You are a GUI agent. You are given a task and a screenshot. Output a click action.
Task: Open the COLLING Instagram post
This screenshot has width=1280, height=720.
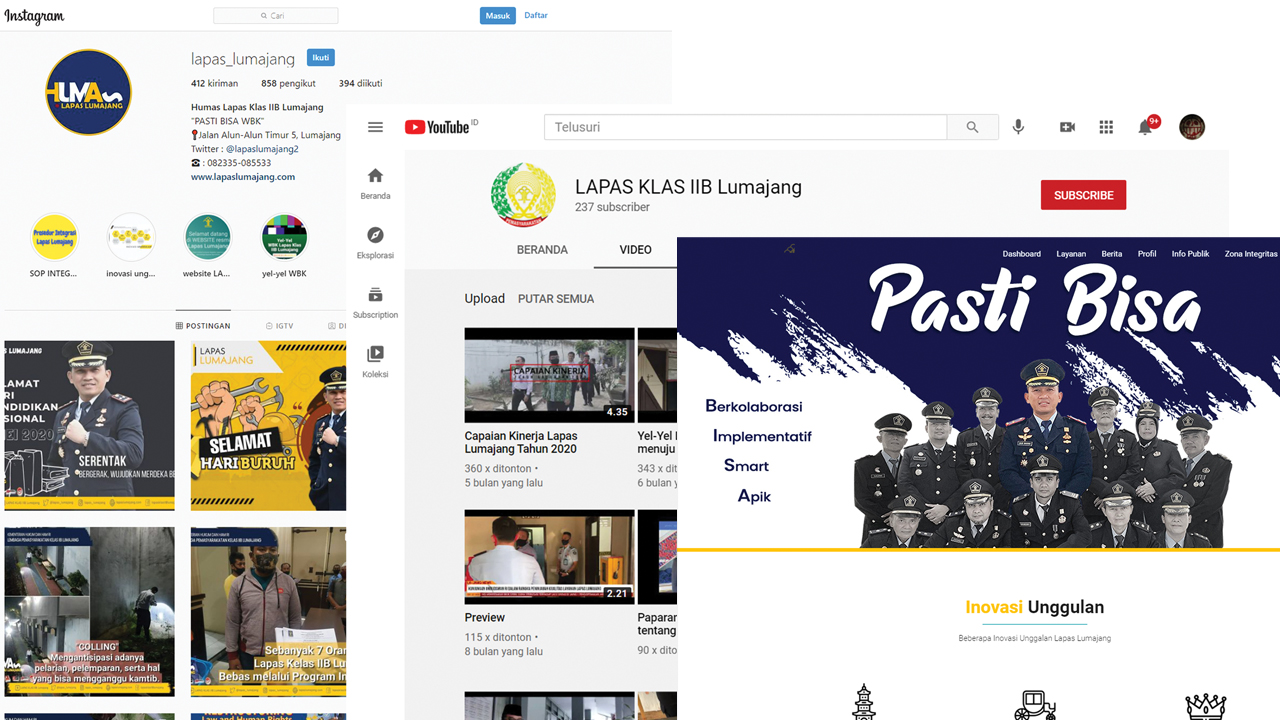click(89, 612)
